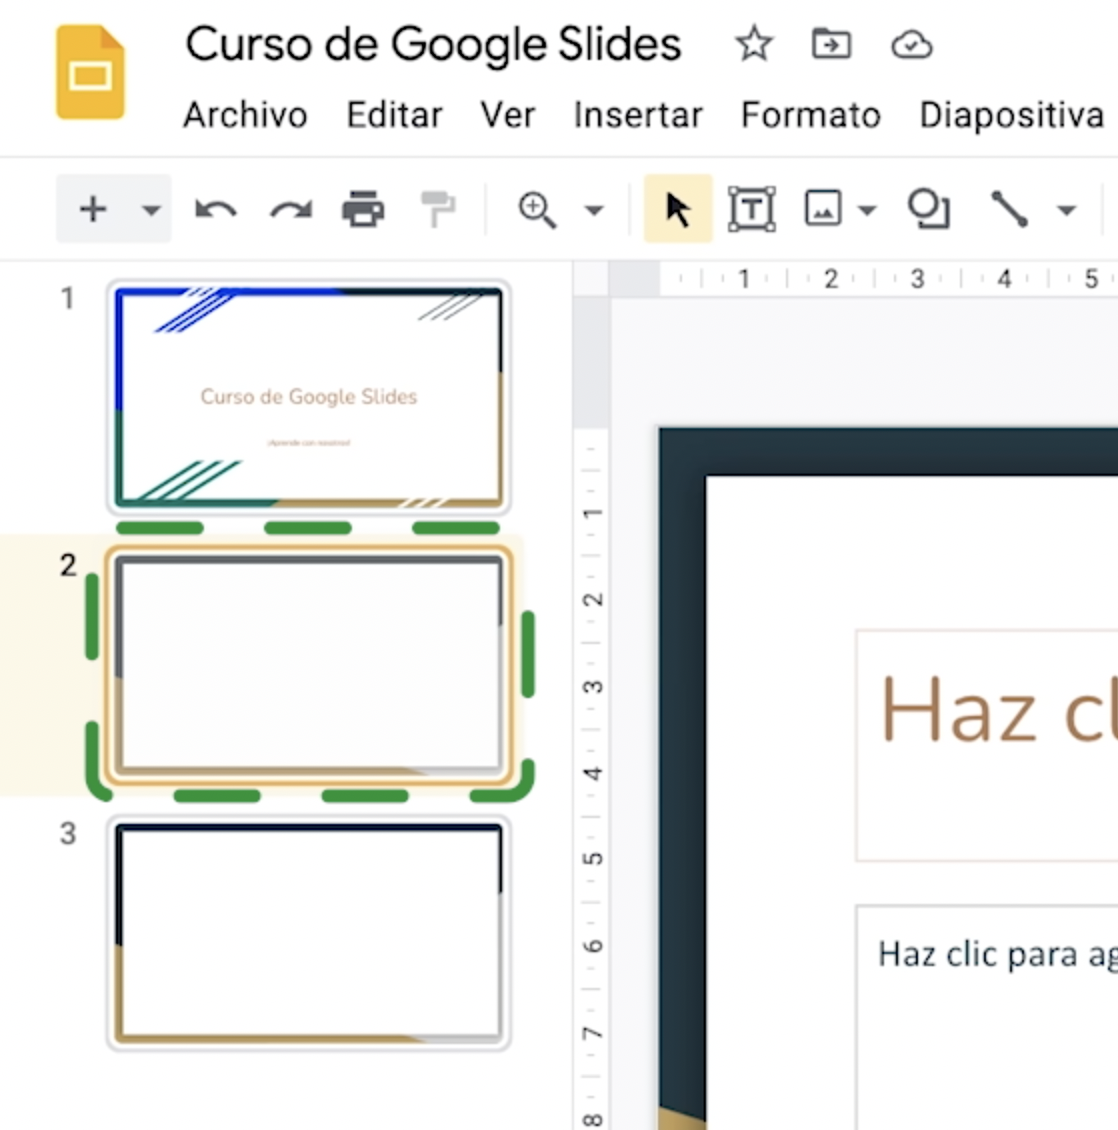The width and height of the screenshot is (1118, 1130).
Task: Check the document save status cloud icon
Action: click(911, 44)
